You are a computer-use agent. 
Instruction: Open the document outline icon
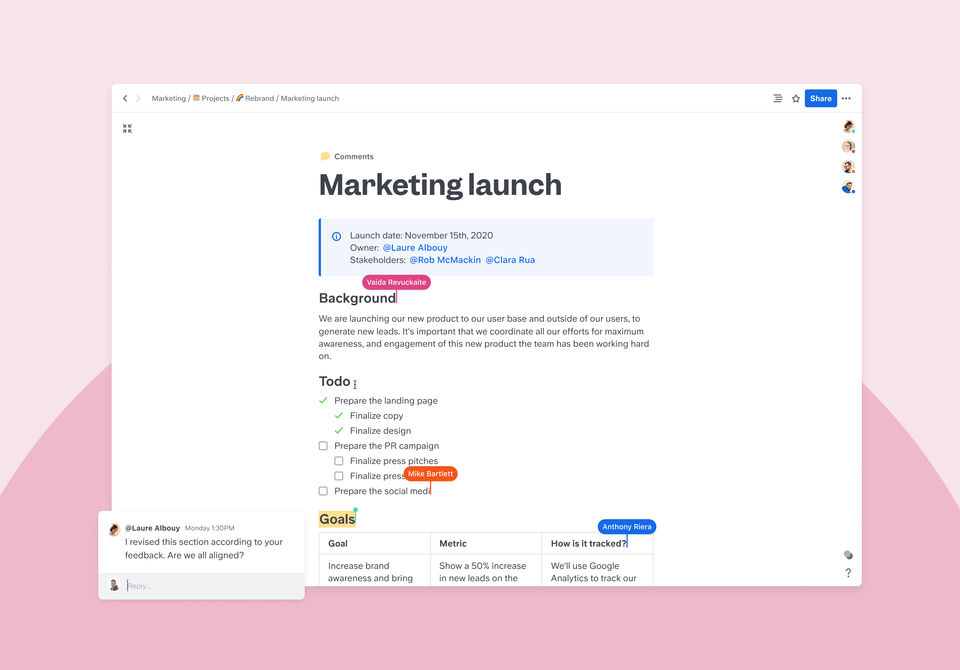click(x=778, y=98)
